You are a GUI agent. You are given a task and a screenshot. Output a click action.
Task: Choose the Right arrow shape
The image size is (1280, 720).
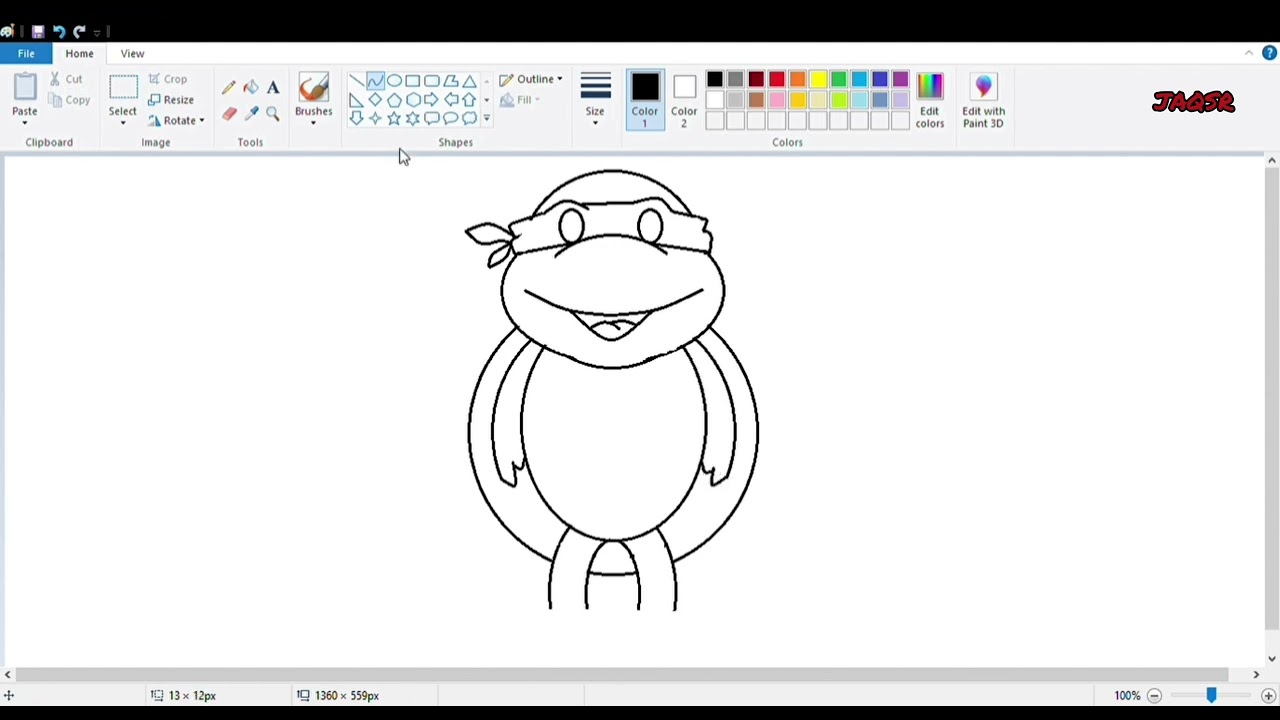432,100
